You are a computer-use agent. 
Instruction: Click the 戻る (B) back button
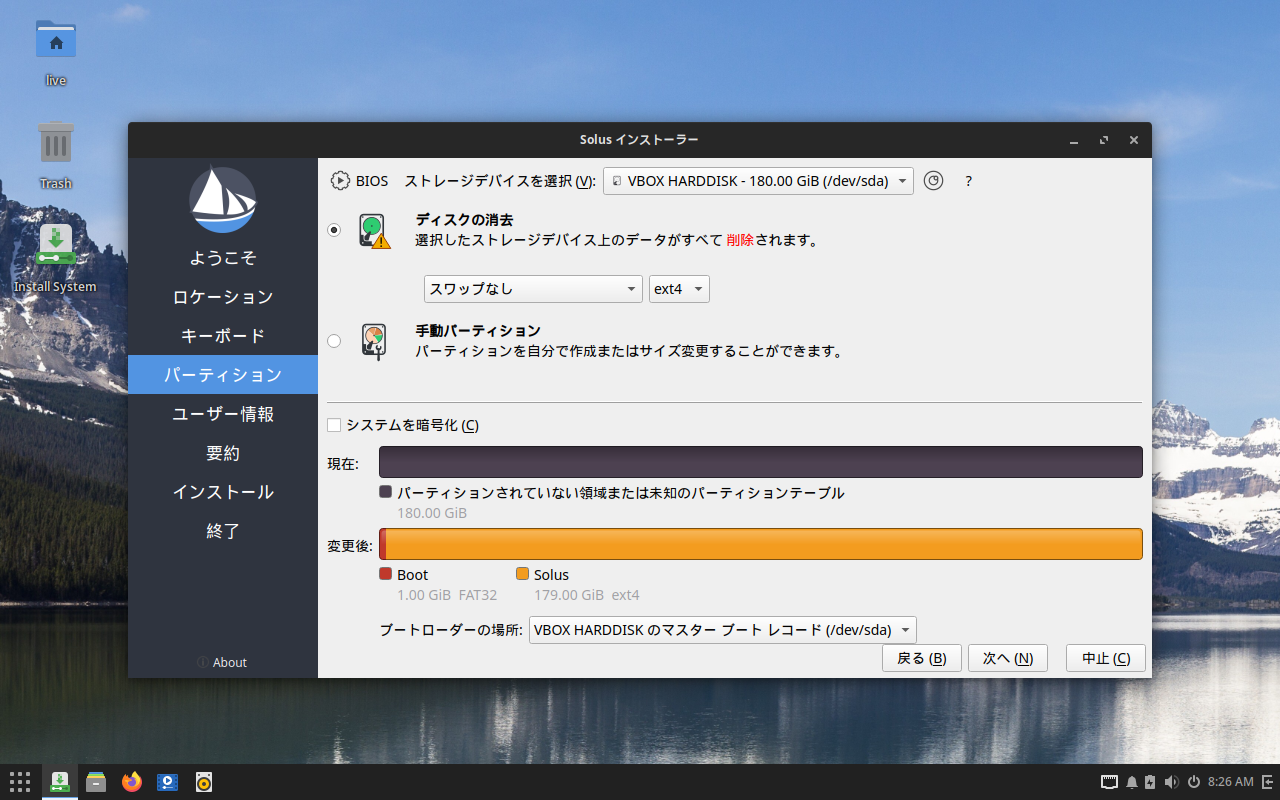pyautogui.click(x=922, y=658)
